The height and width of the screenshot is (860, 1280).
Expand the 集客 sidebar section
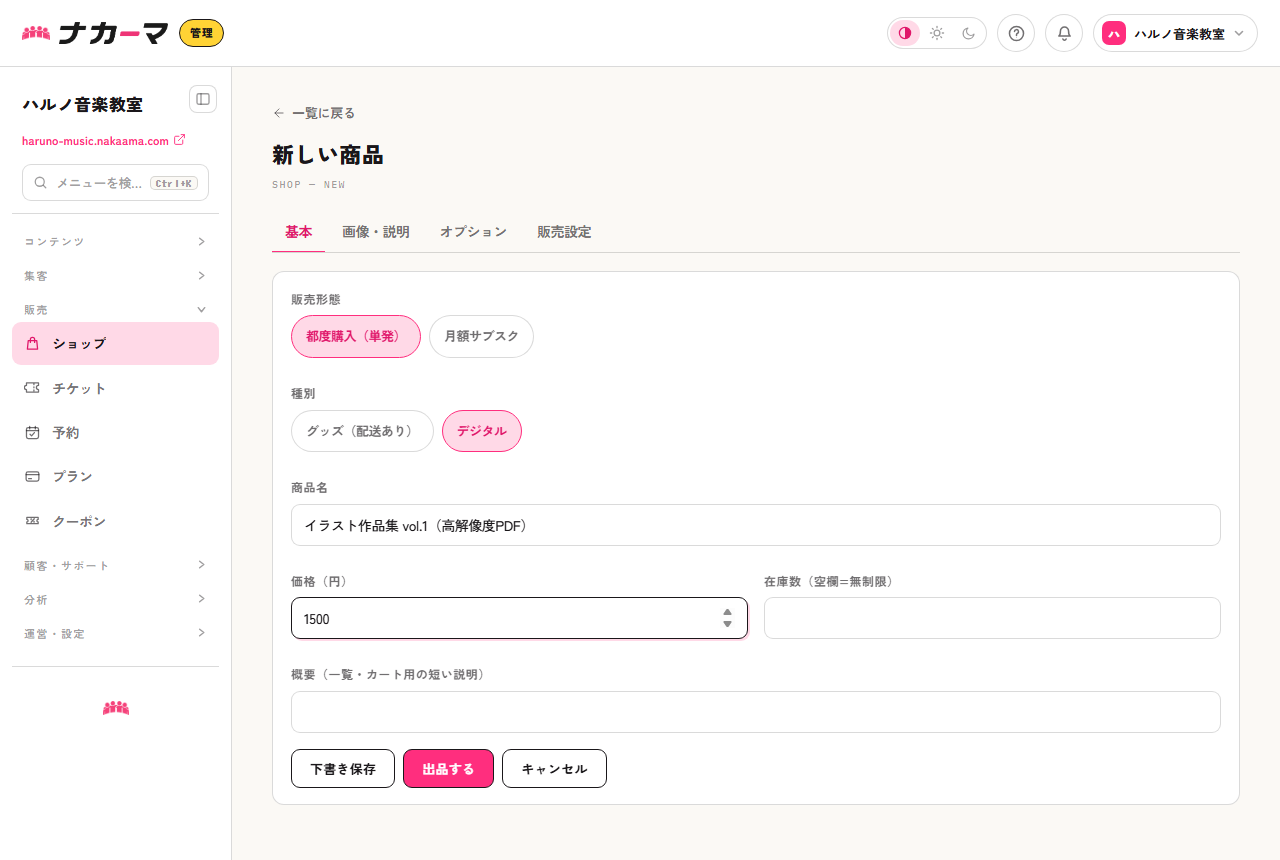point(115,275)
